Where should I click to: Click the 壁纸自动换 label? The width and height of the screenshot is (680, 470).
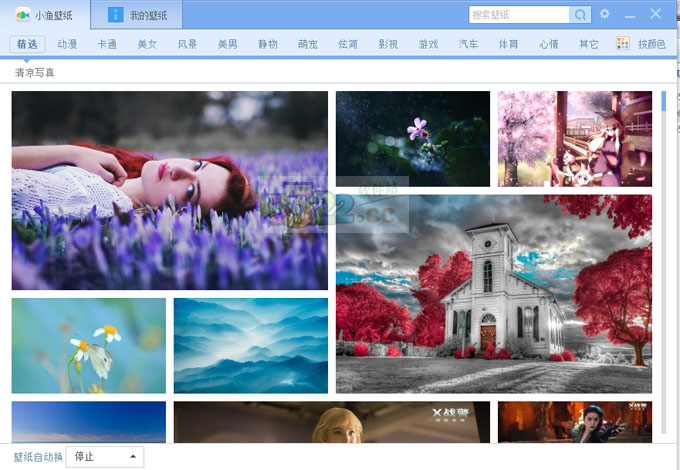point(38,457)
